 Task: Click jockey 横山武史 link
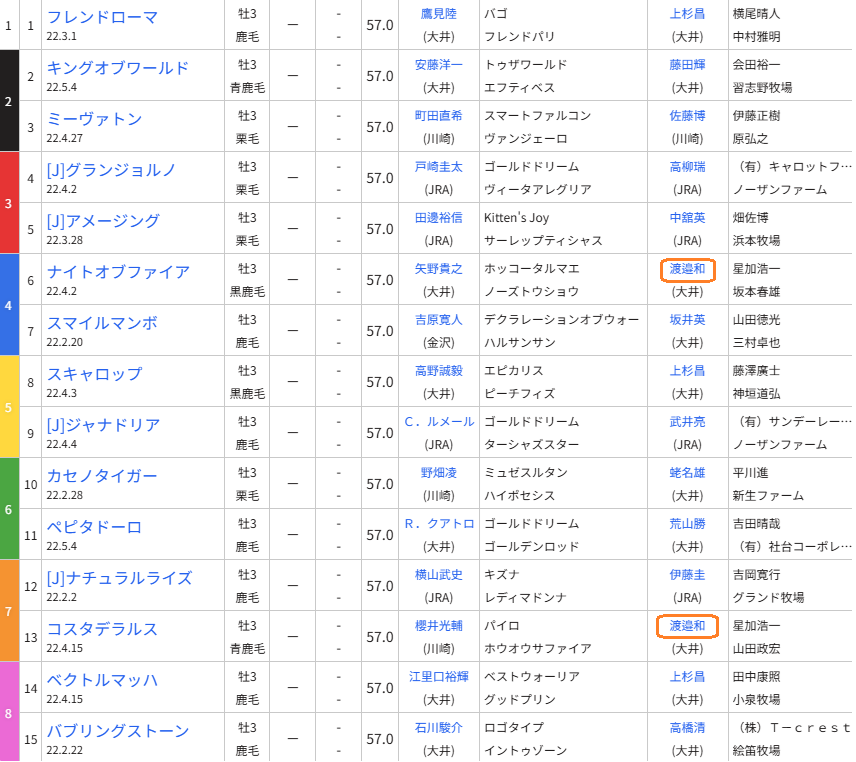(438, 574)
